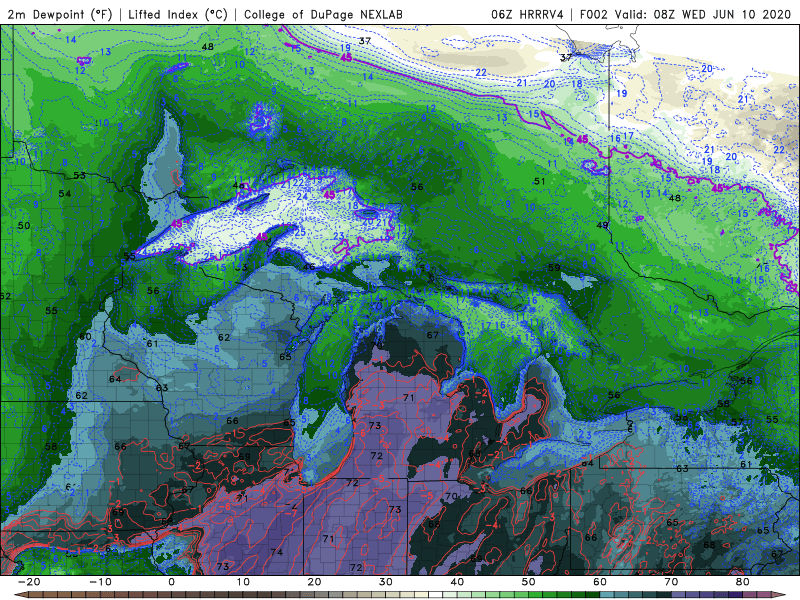
Task: Click the 'Lifted Index (°C)' header label
Action: coord(178,14)
